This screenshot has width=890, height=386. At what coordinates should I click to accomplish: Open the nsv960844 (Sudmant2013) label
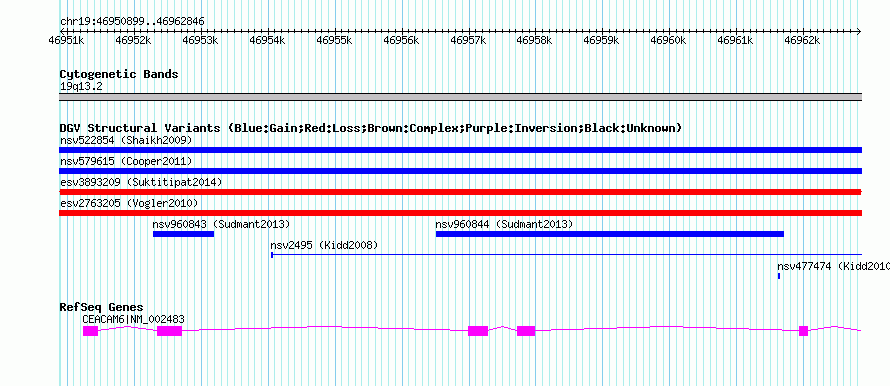[504, 224]
